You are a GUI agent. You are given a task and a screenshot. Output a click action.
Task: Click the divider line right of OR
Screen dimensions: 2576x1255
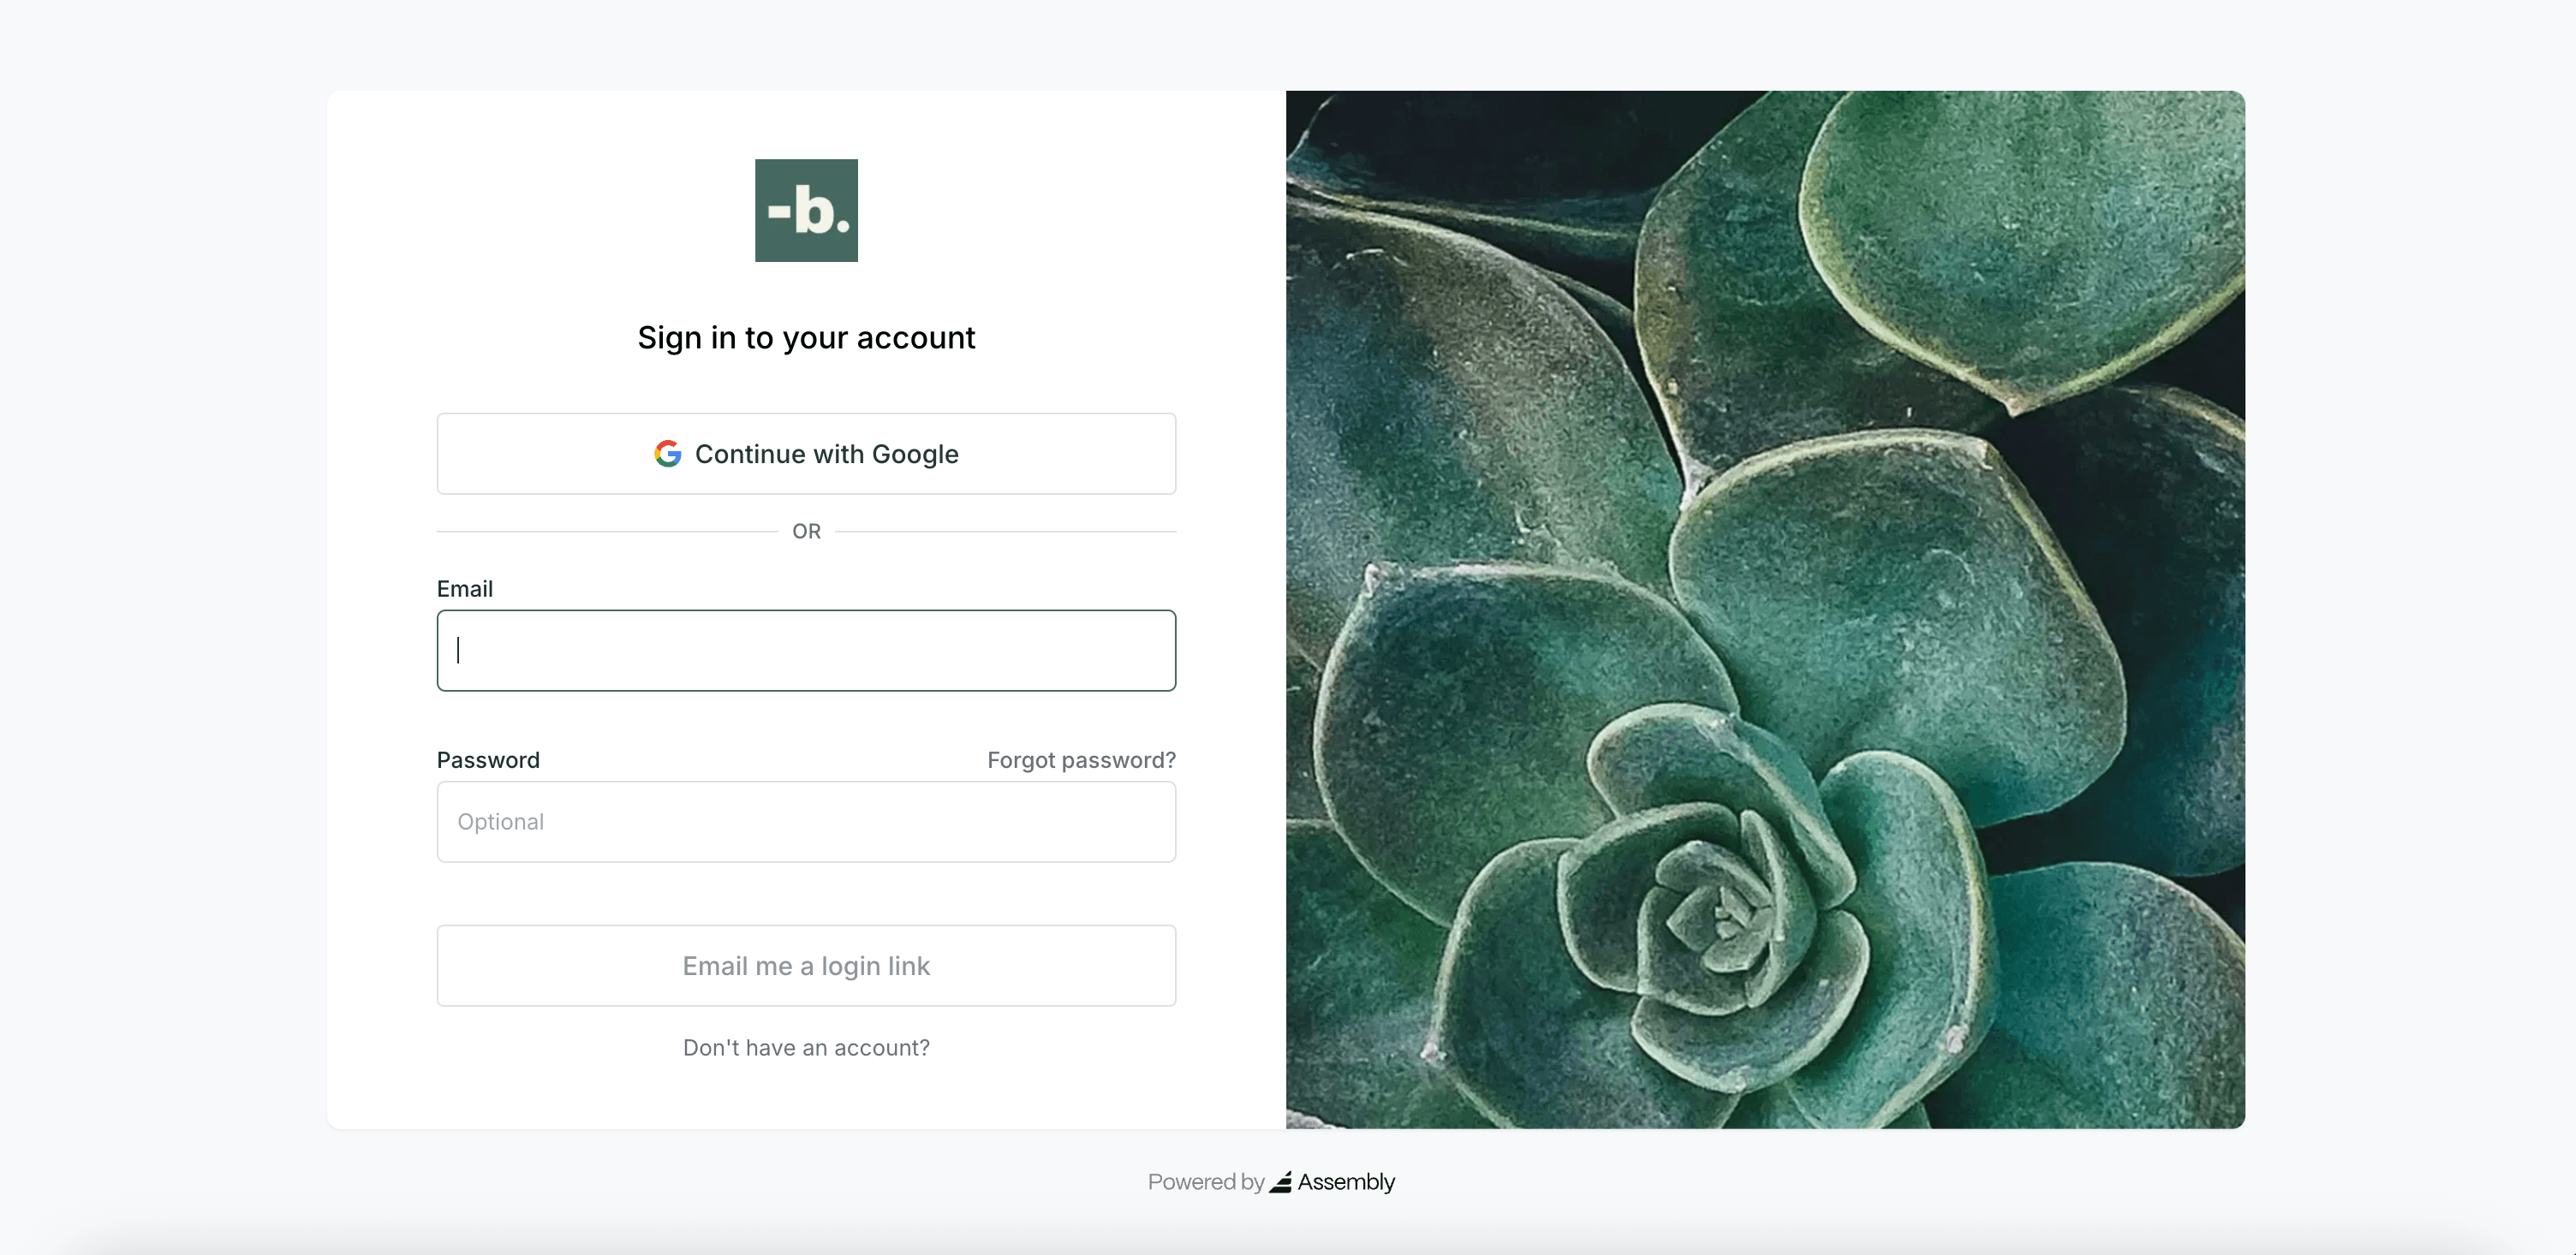coord(1005,531)
